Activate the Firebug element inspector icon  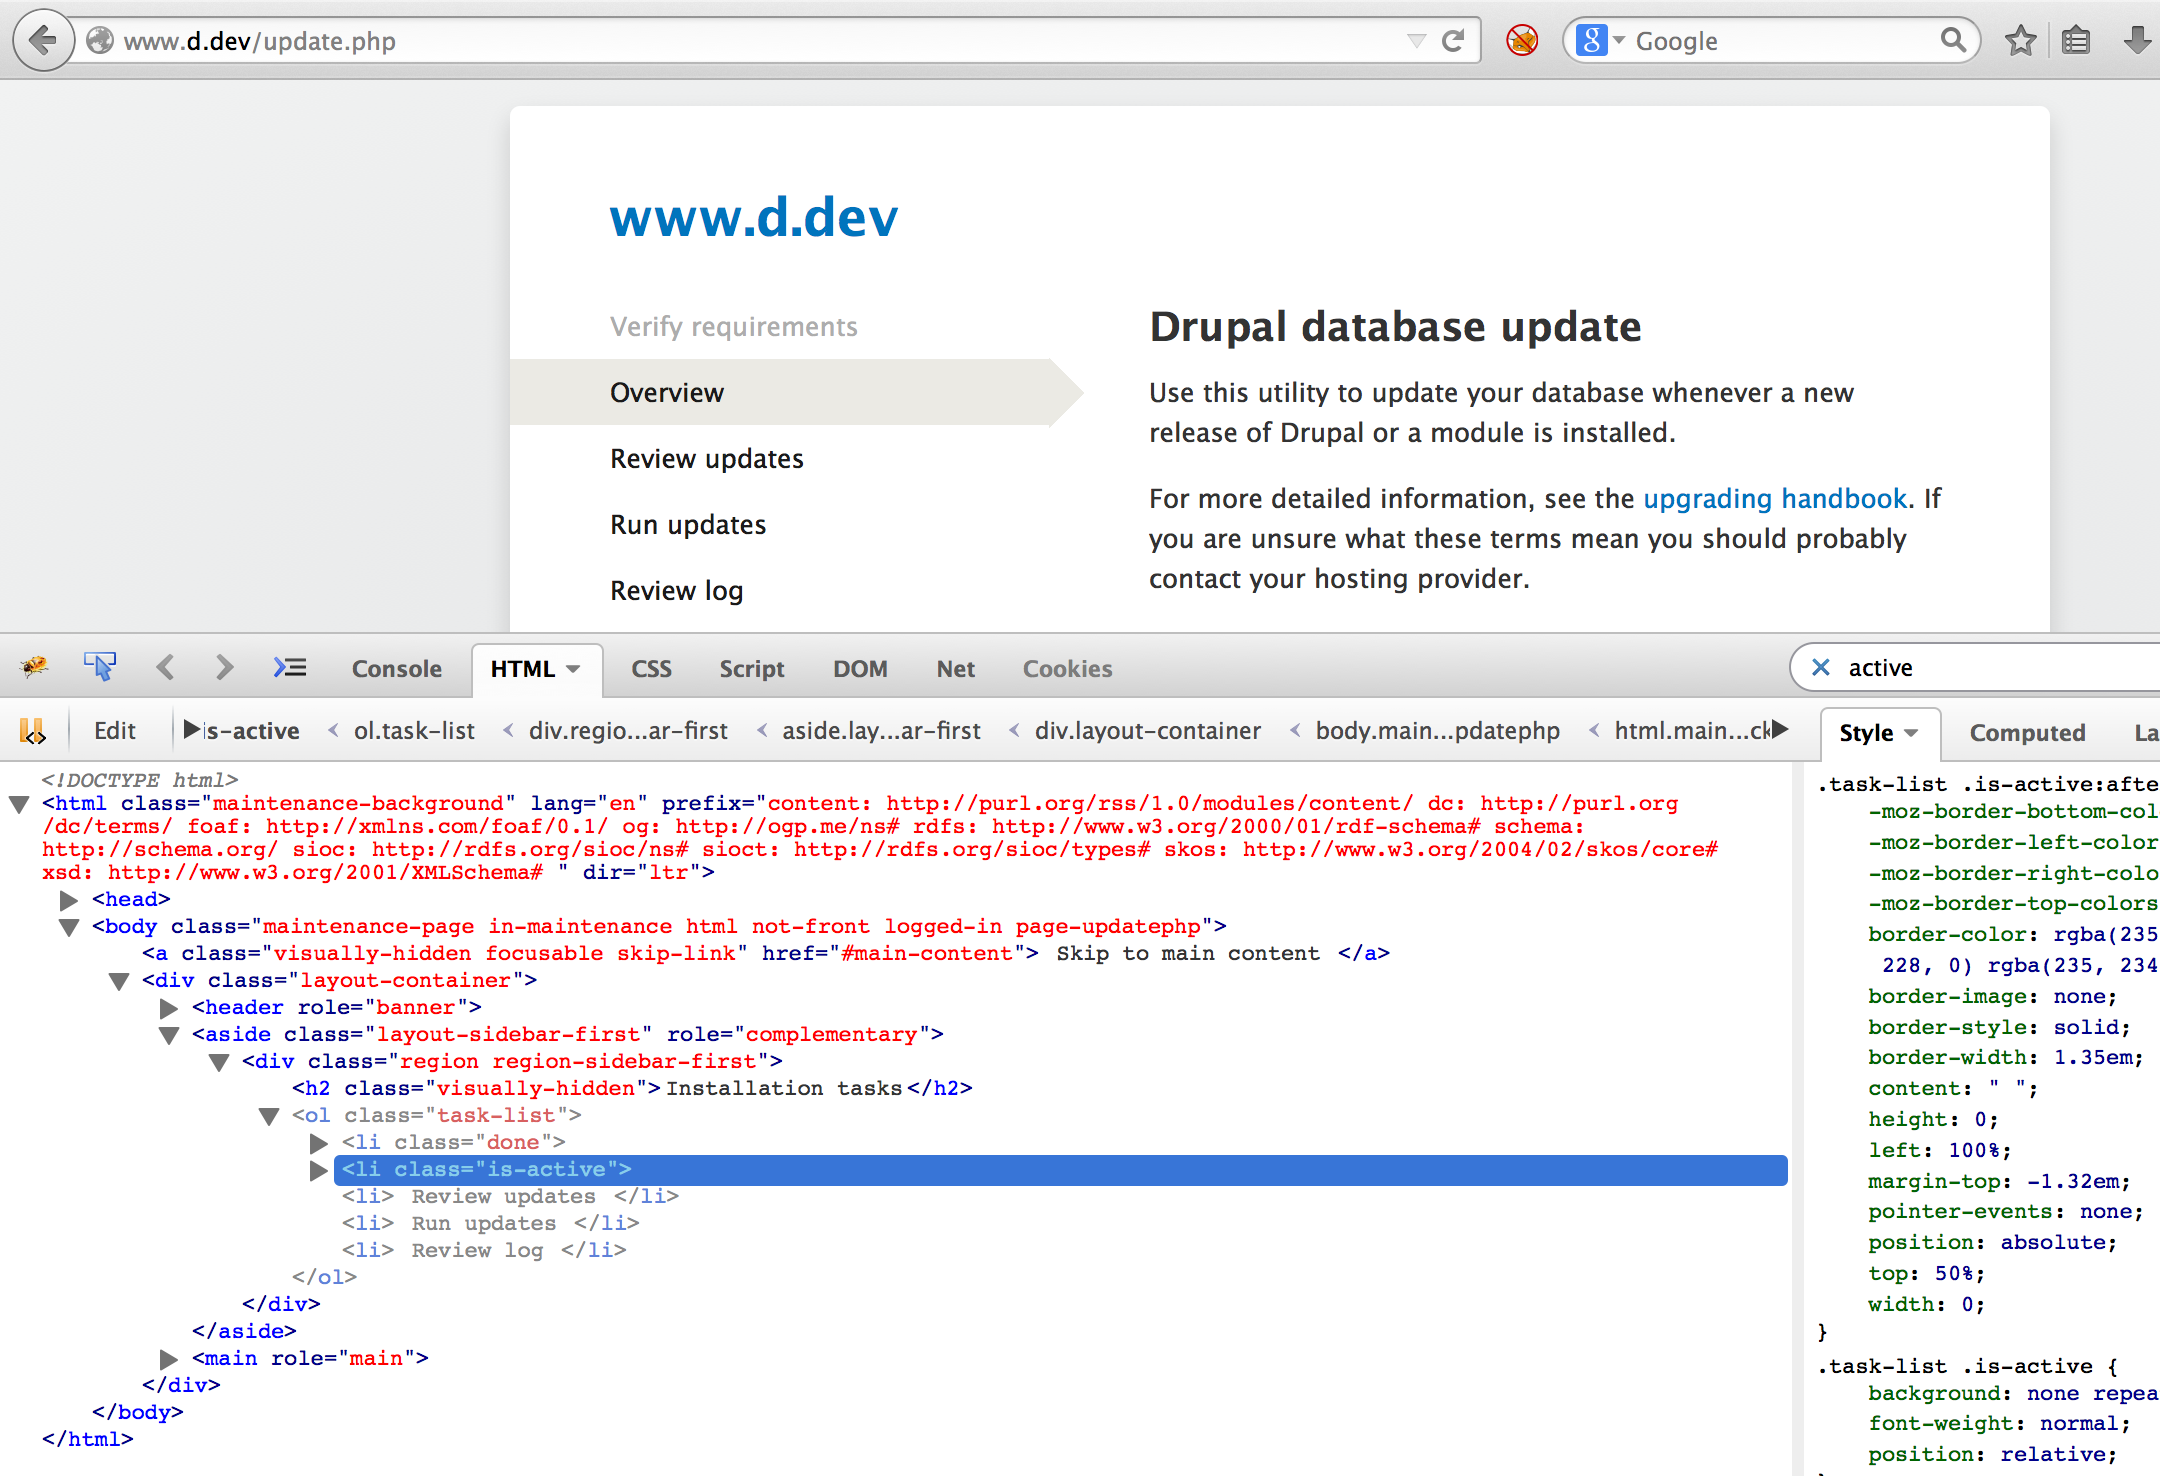click(x=100, y=667)
